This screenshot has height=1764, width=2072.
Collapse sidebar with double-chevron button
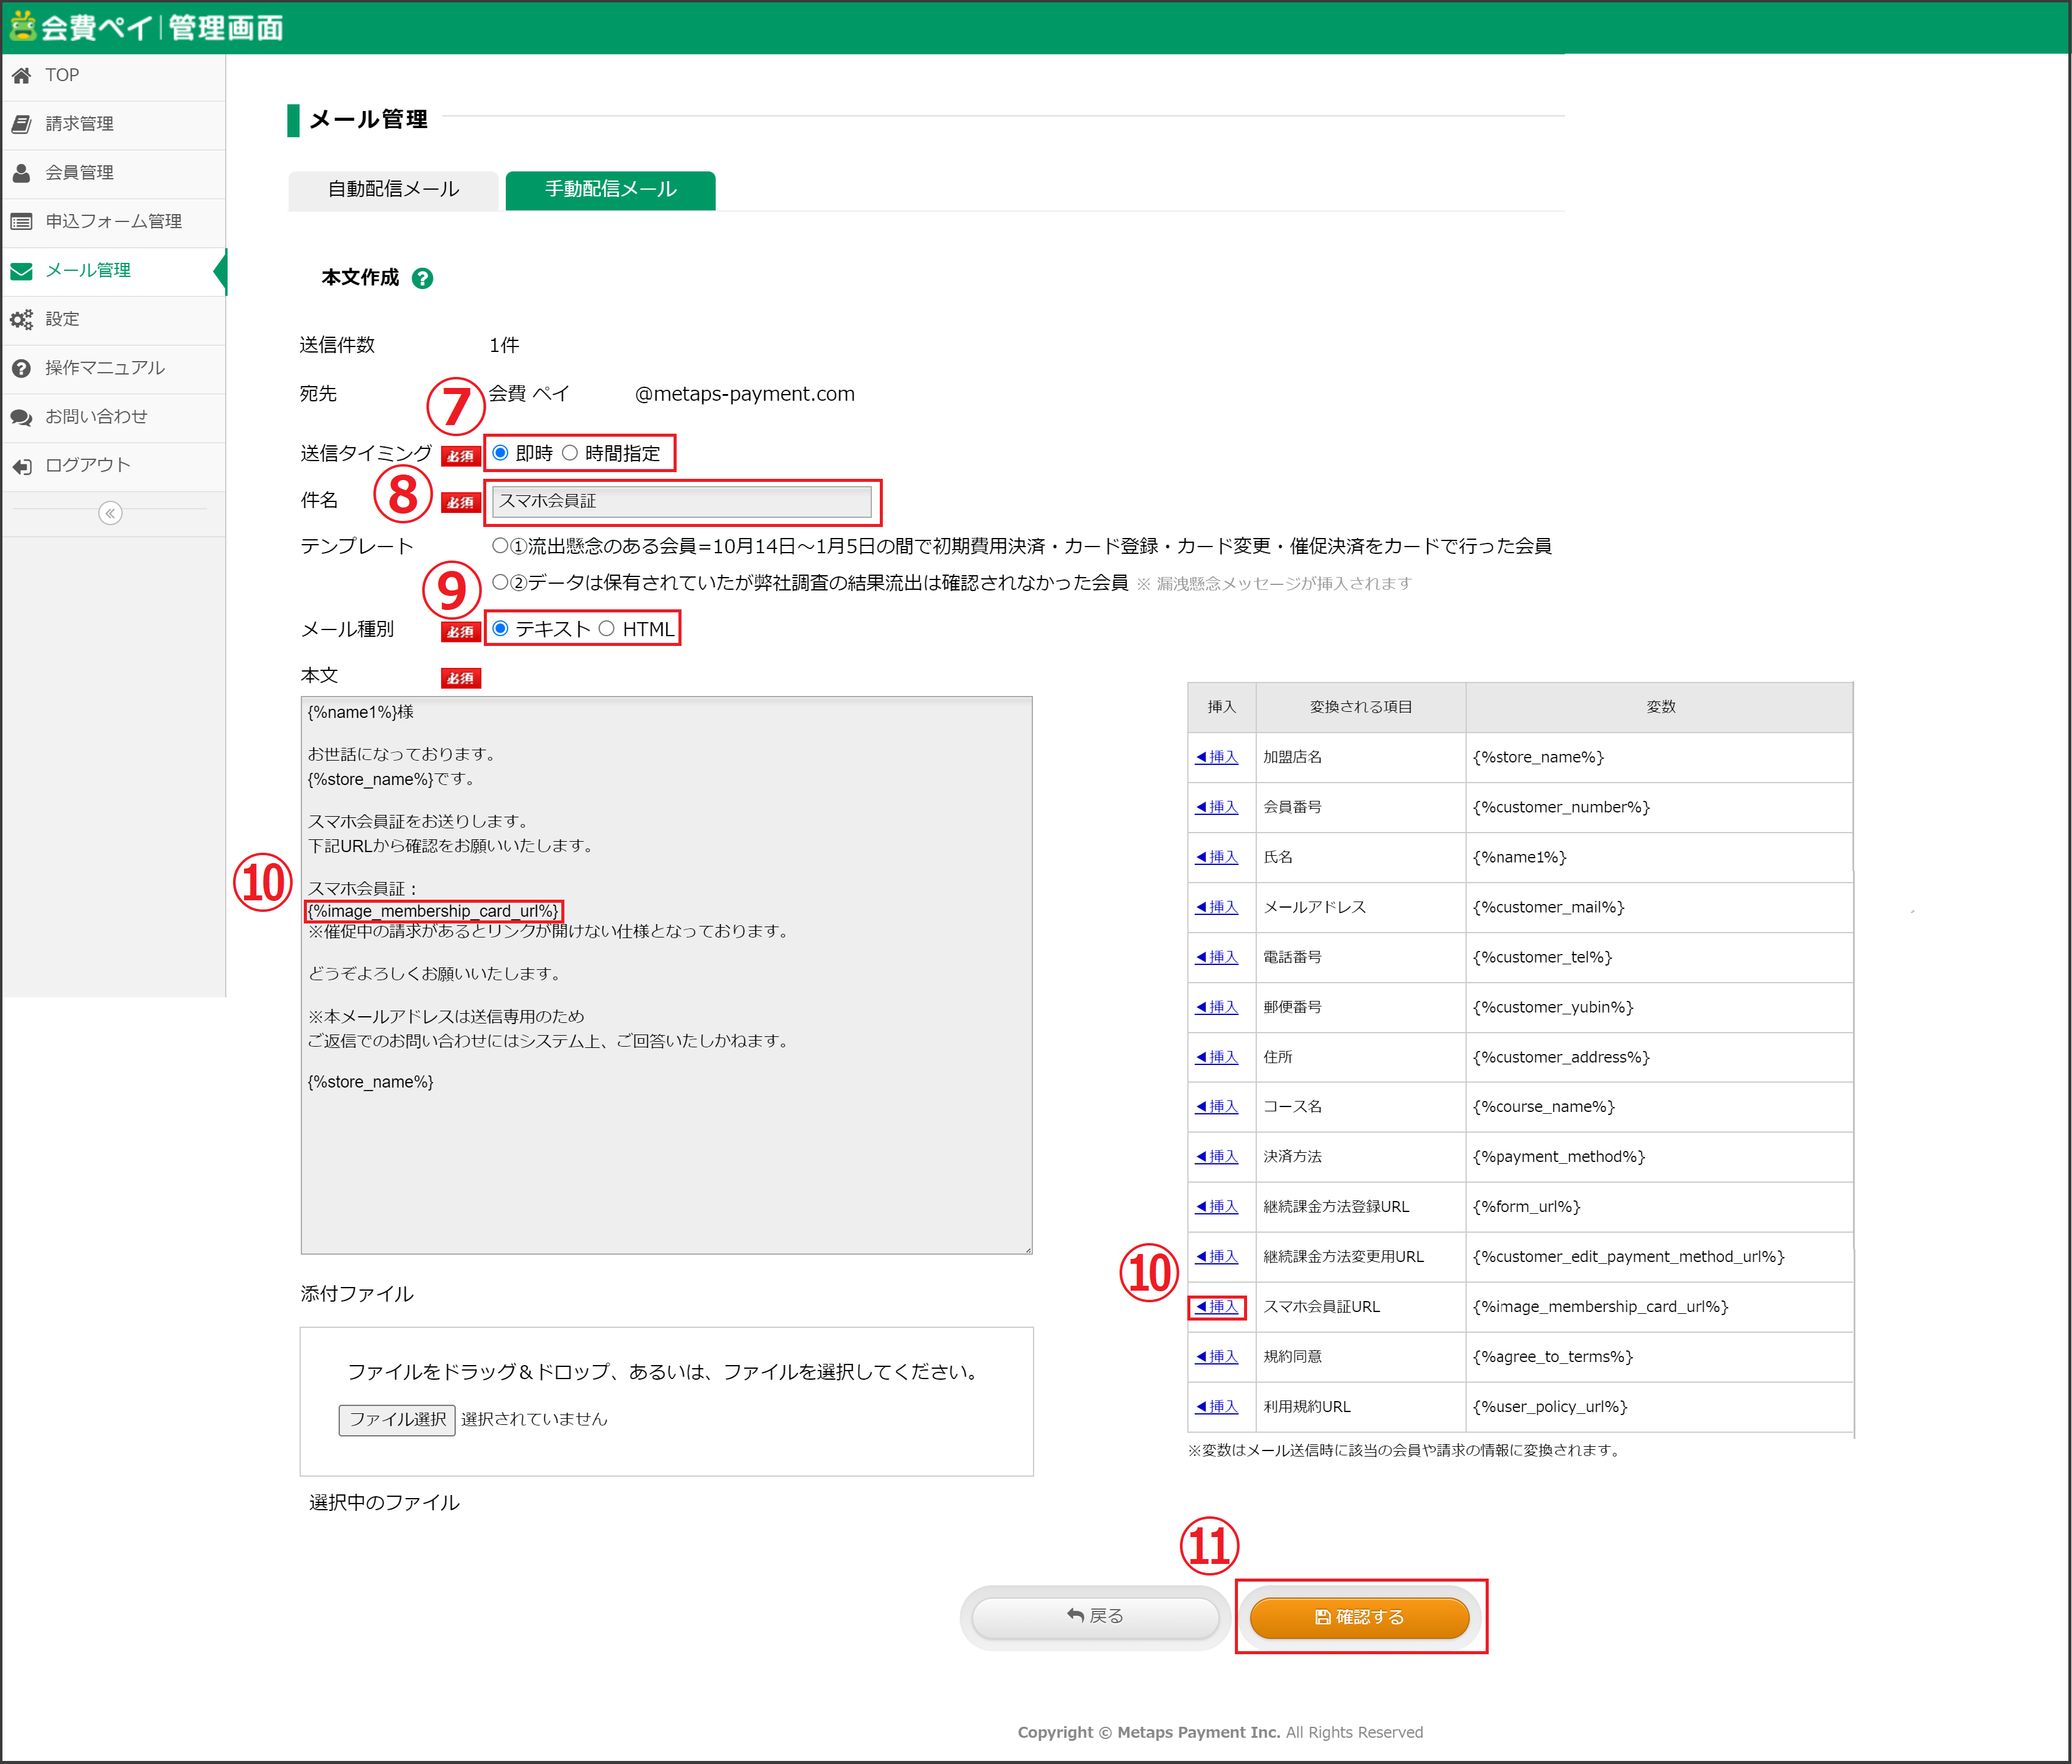[110, 513]
